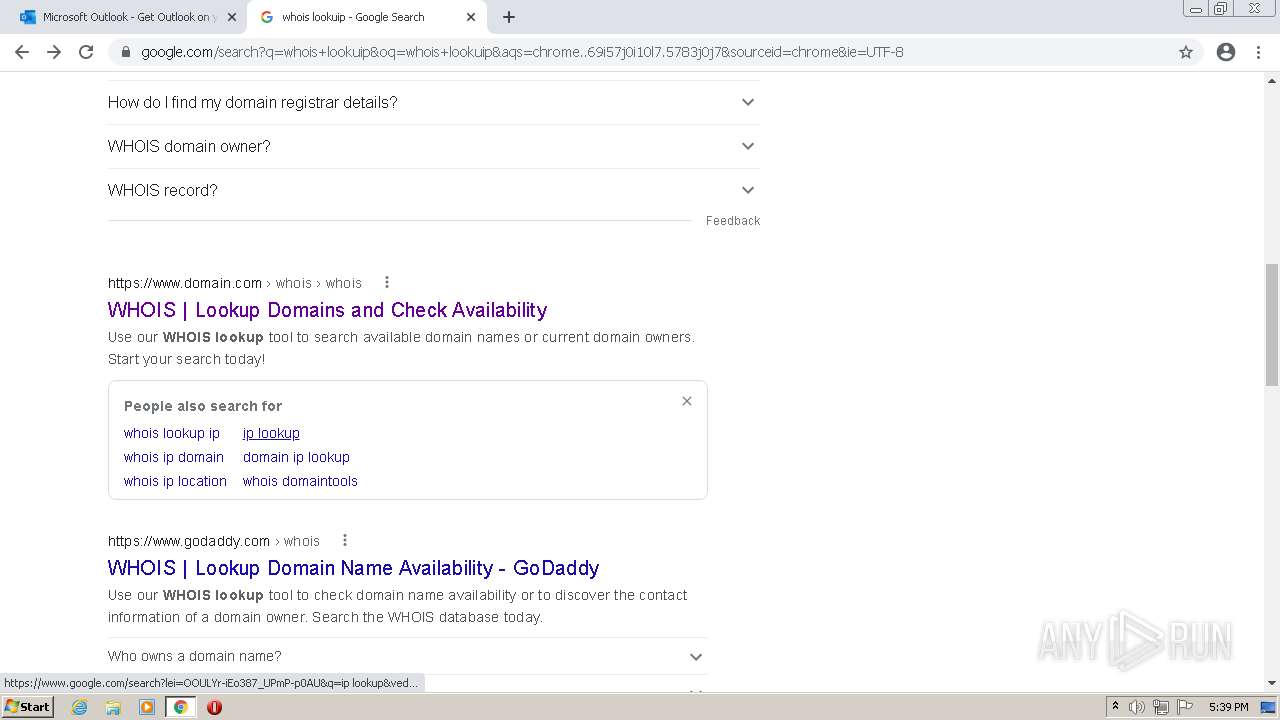1280x720 pixels.
Task: Search for 'whois ip location'
Action: pos(175,481)
